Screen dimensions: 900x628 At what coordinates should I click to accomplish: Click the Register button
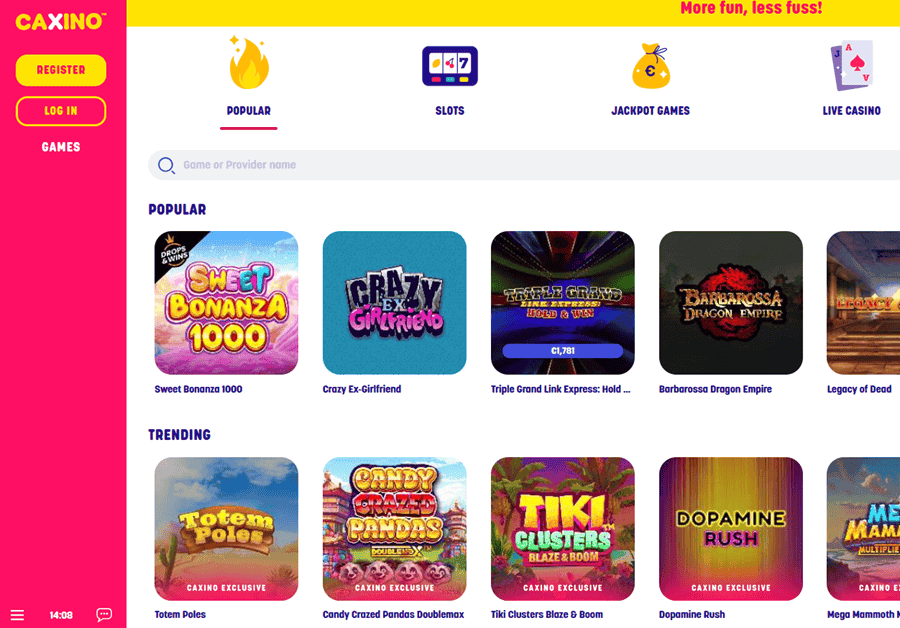(61, 70)
